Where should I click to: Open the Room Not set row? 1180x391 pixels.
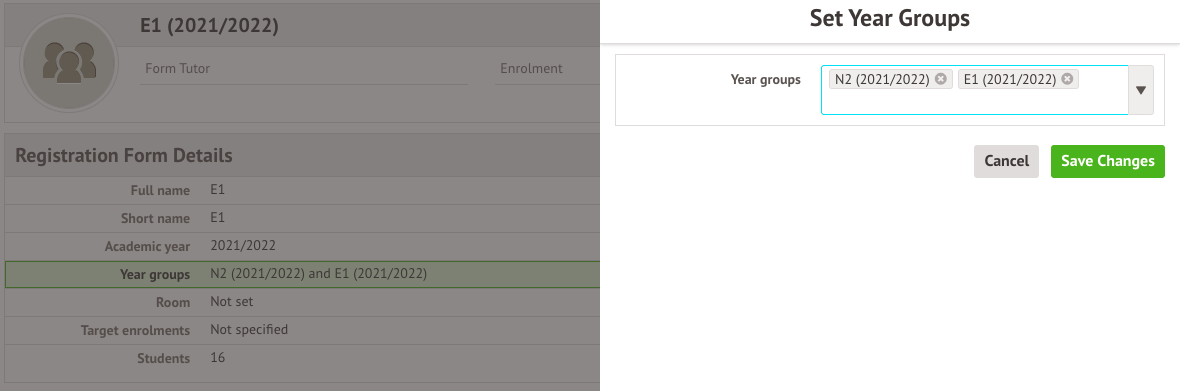point(303,302)
